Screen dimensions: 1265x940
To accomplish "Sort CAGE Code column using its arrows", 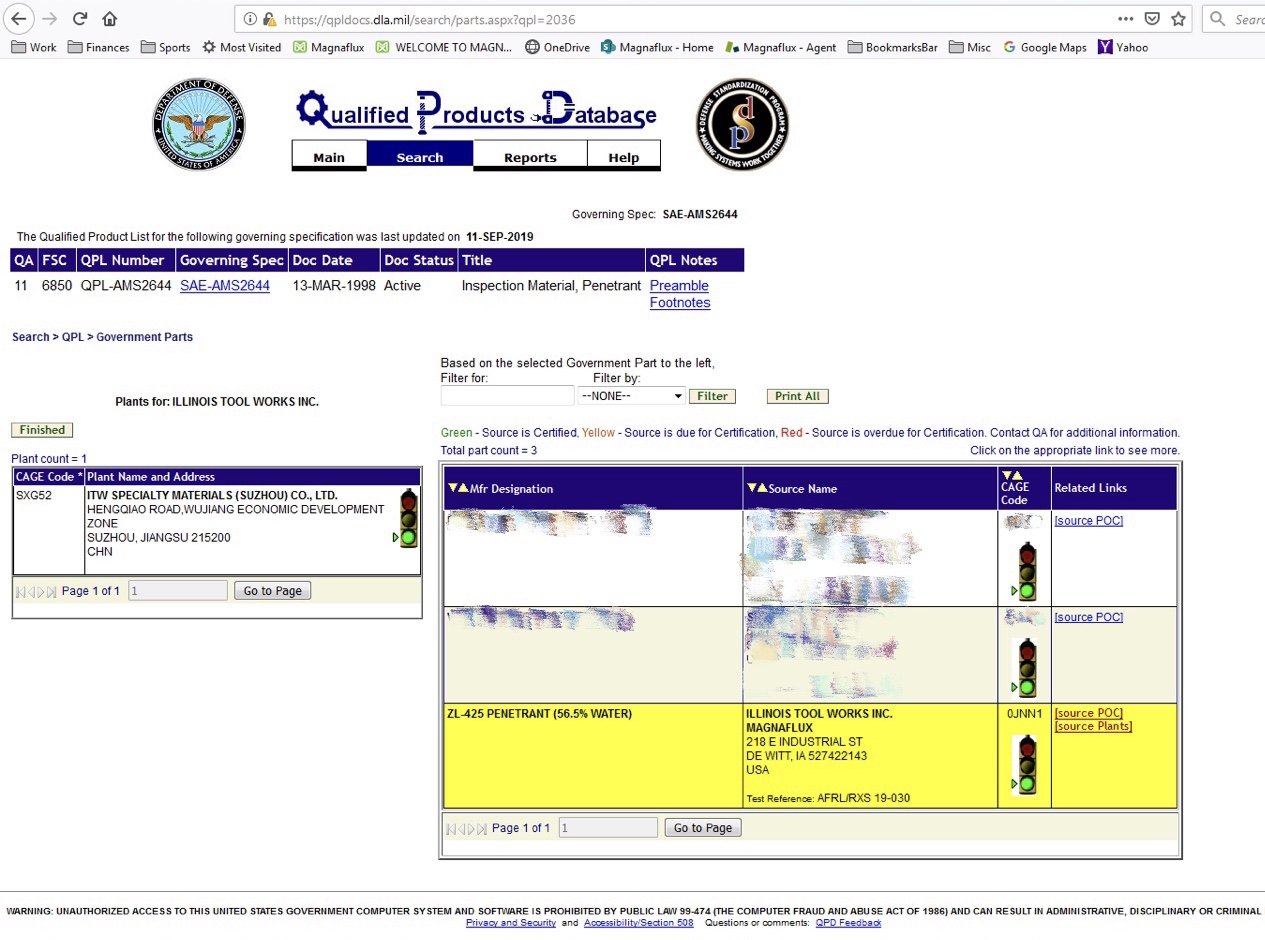I will pos(1014,475).
